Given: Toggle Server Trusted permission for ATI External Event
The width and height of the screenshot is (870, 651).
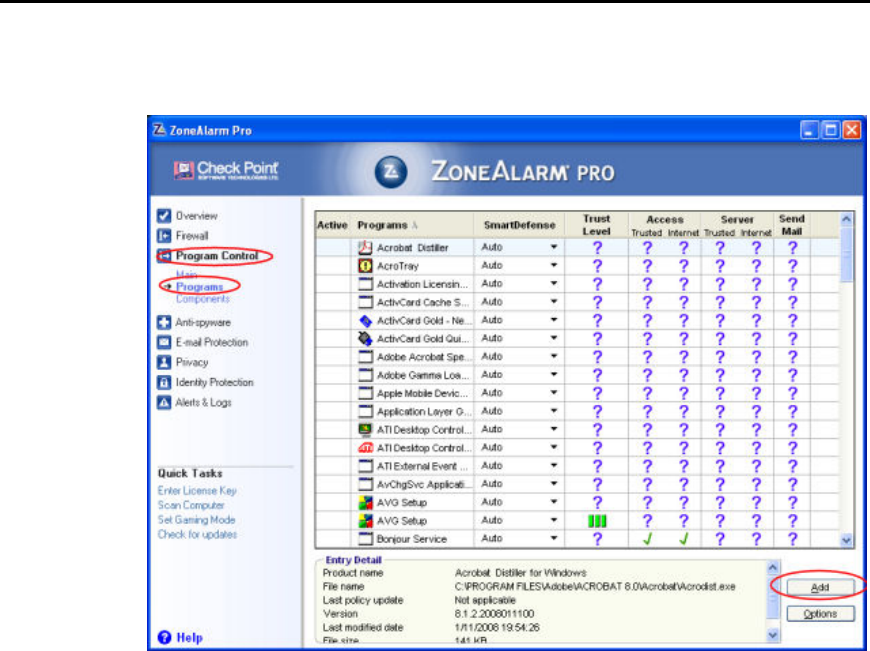Looking at the screenshot, I should [720, 466].
